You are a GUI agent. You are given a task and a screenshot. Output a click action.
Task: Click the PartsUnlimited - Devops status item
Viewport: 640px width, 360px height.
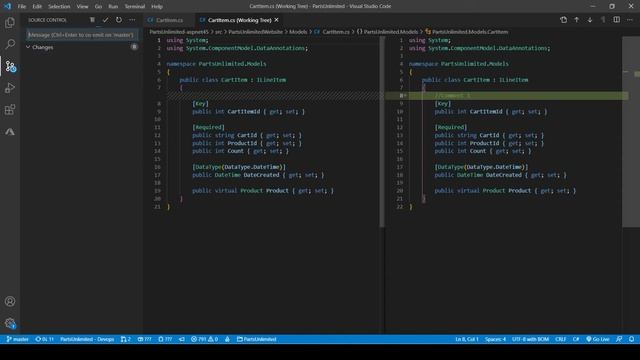(x=87, y=339)
